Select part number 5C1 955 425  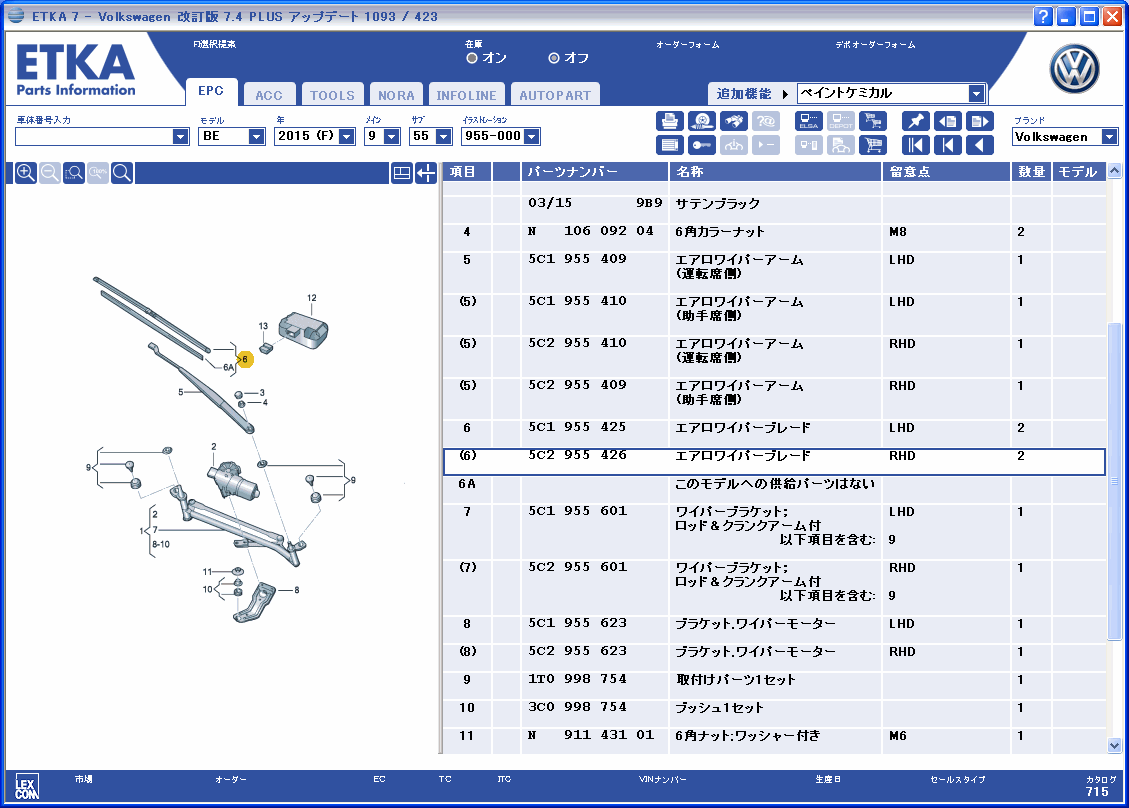(x=577, y=427)
